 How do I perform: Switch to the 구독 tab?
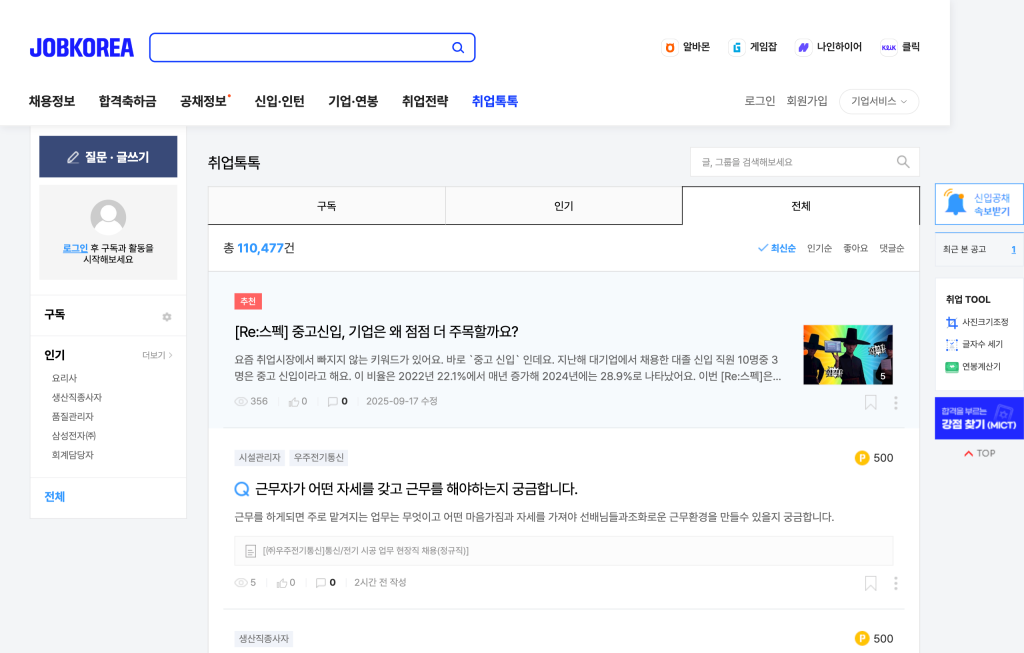pyautogui.click(x=326, y=206)
